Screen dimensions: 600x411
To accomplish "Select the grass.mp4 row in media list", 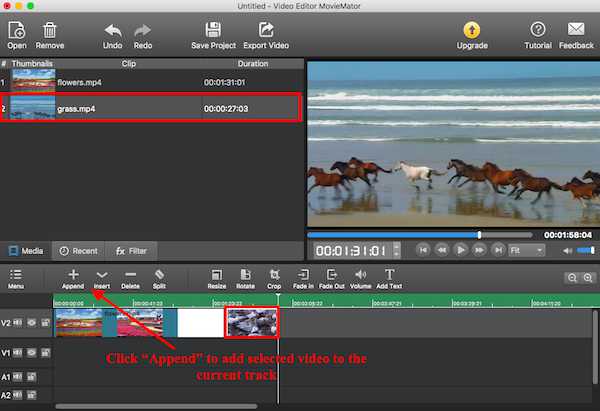I will pos(151,108).
